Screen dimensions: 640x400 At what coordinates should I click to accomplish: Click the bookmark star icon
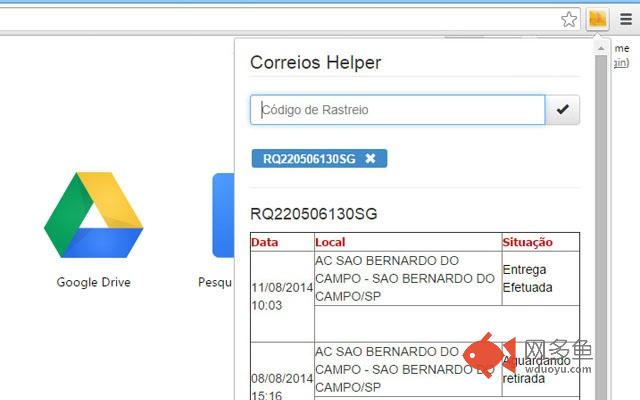coord(569,19)
